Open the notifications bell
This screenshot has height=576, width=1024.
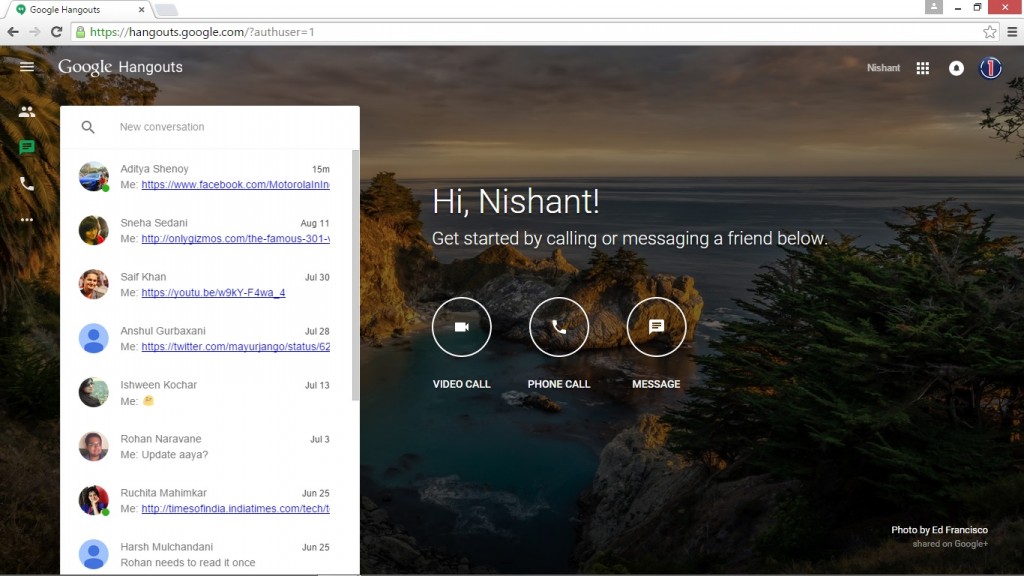click(956, 68)
